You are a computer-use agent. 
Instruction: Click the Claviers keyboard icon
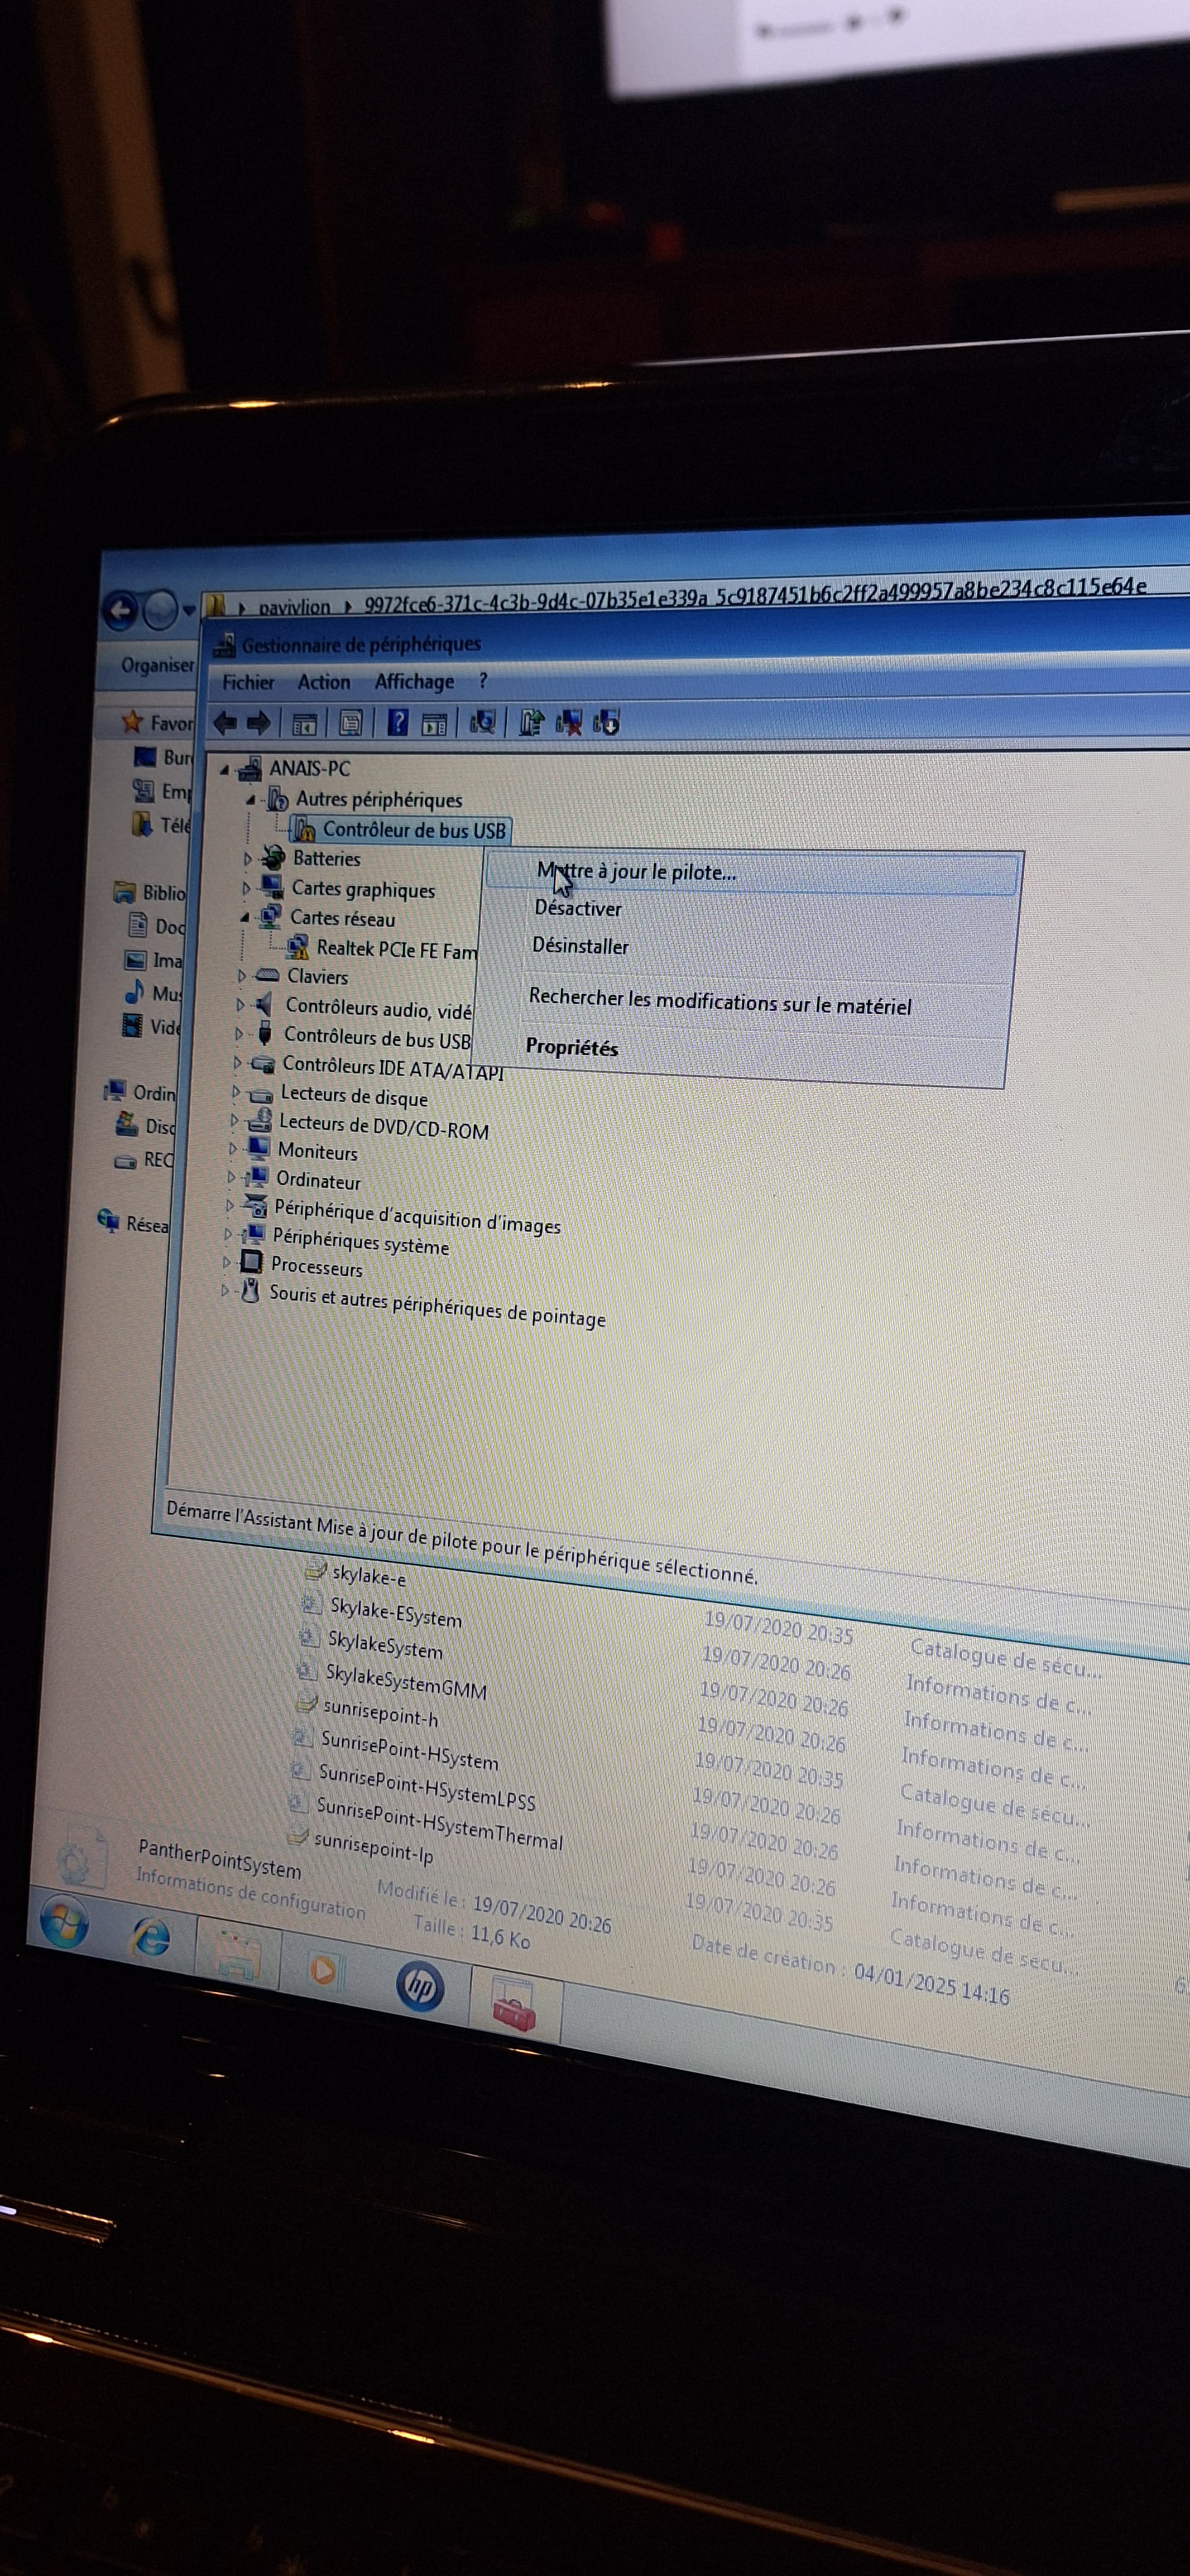(x=267, y=975)
